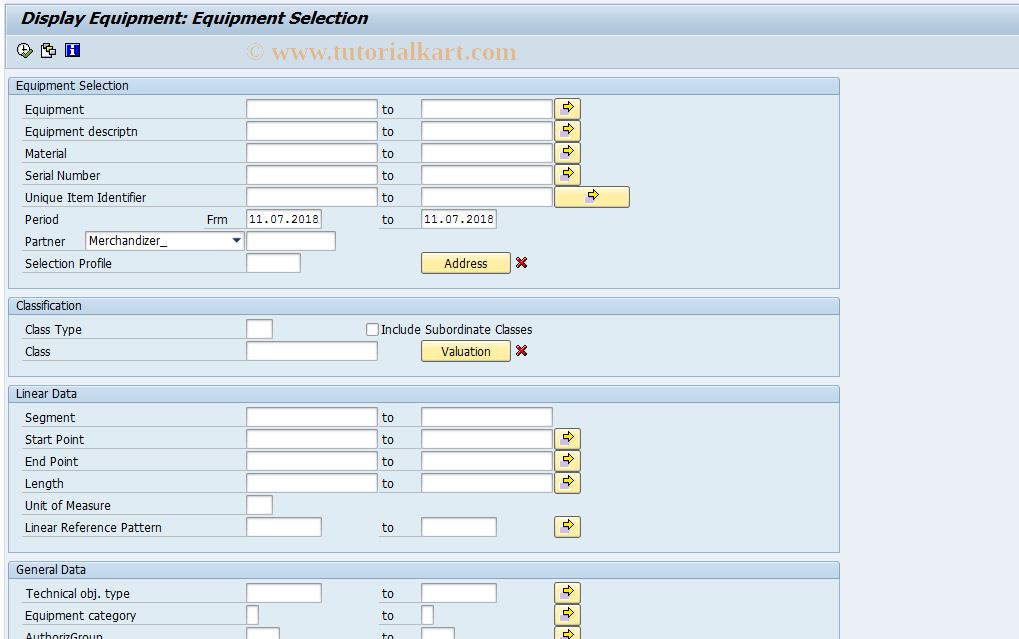This screenshot has width=1019, height=639.
Task: Open multiple selection for Material
Action: pyautogui.click(x=566, y=152)
